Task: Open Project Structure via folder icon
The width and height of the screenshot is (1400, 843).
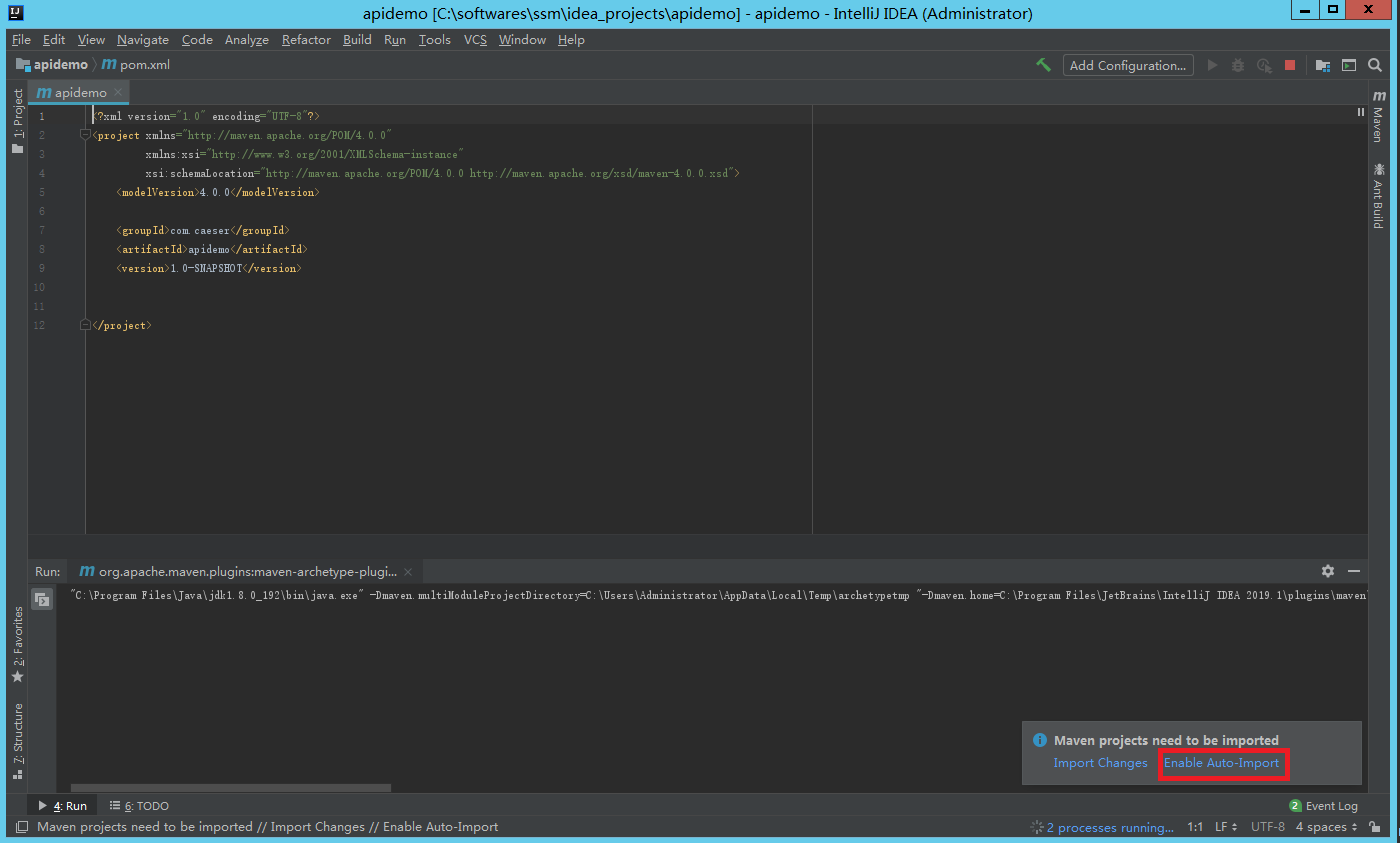Action: point(1322,65)
